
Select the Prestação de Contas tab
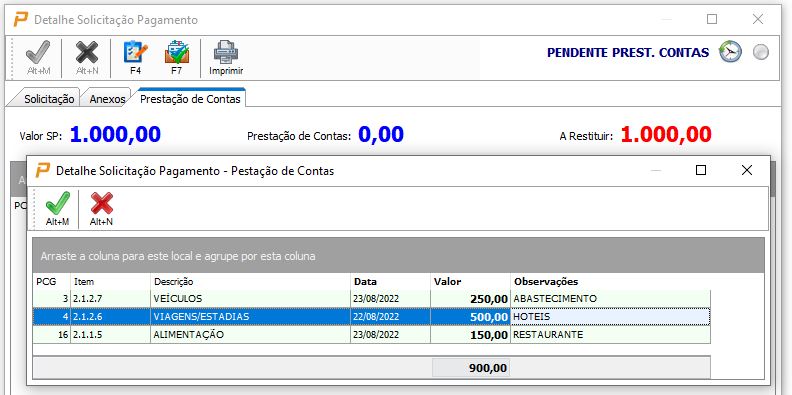pyautogui.click(x=190, y=98)
